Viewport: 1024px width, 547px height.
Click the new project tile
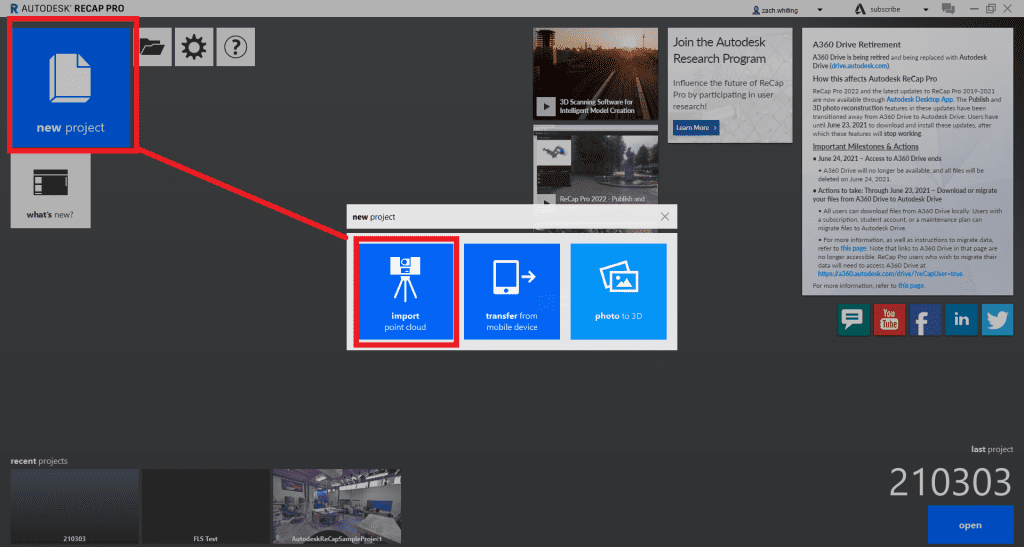click(x=71, y=87)
